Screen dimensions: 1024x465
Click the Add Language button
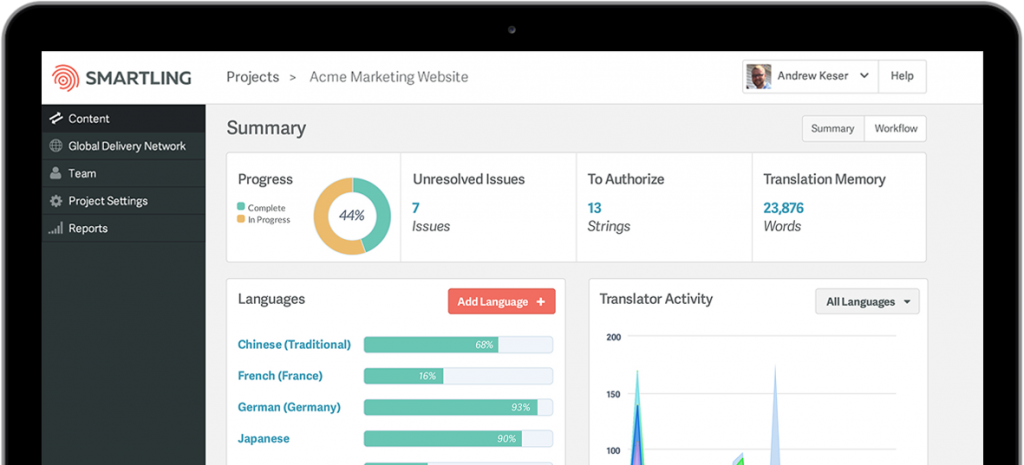501,301
